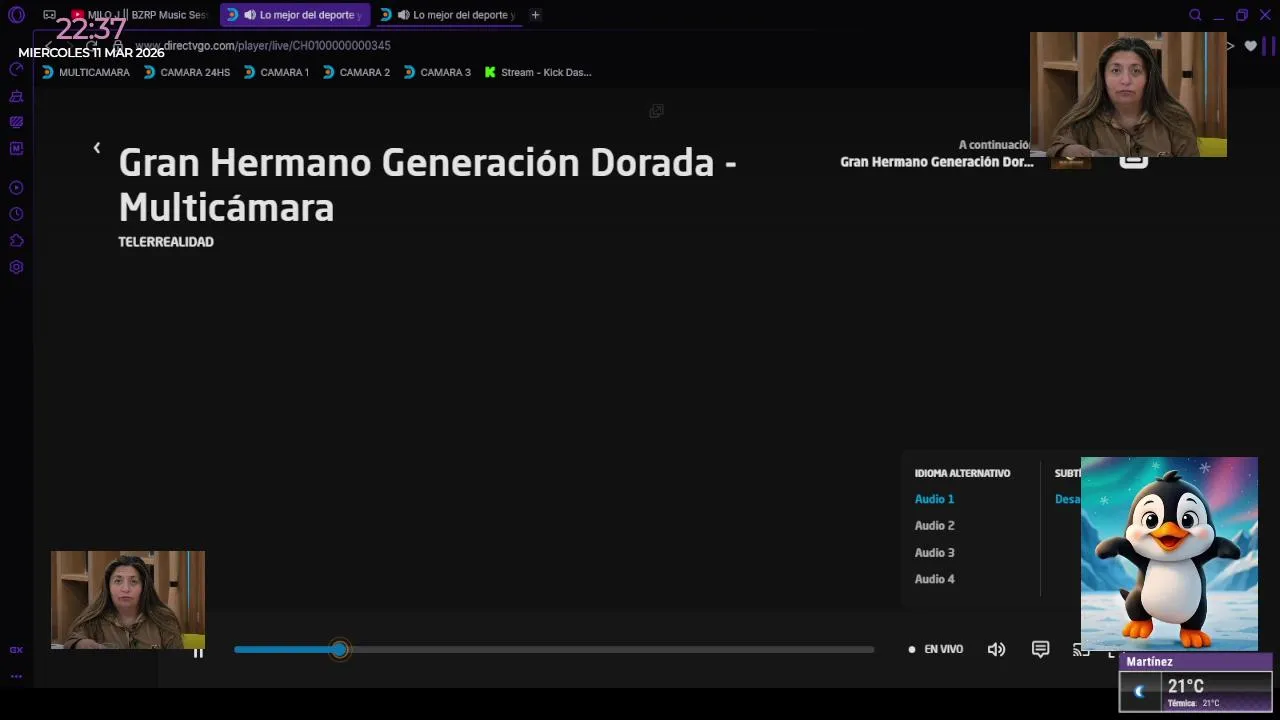Toggle the subtitles and audio menu icon
The height and width of the screenshot is (720, 1280).
click(1040, 649)
